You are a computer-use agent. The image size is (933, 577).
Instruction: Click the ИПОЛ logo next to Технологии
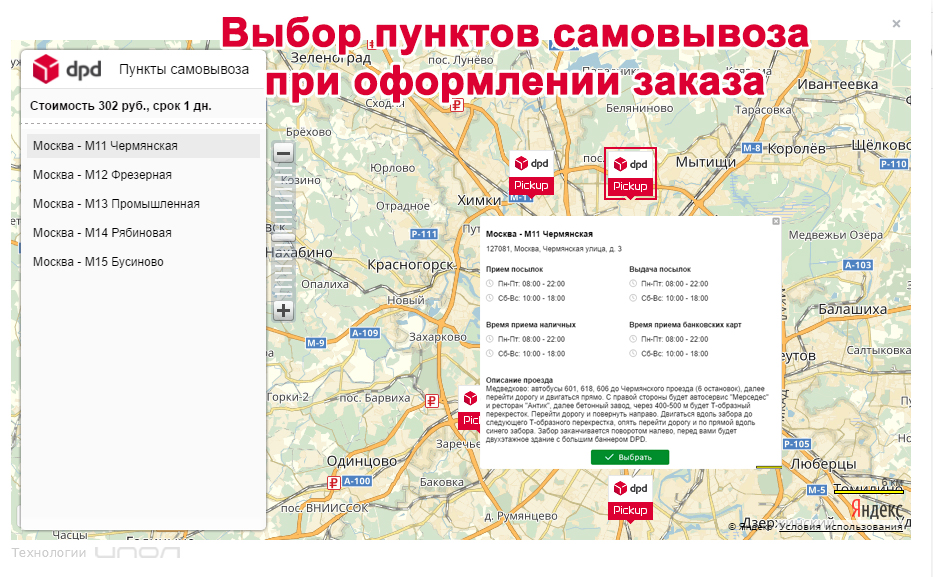pyautogui.click(x=139, y=552)
